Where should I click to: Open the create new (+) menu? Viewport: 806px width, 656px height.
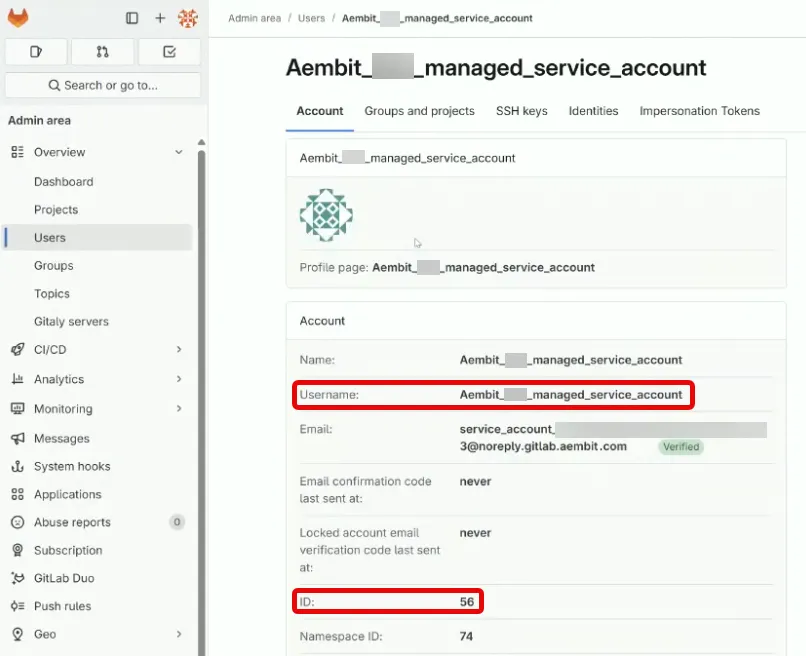(159, 17)
